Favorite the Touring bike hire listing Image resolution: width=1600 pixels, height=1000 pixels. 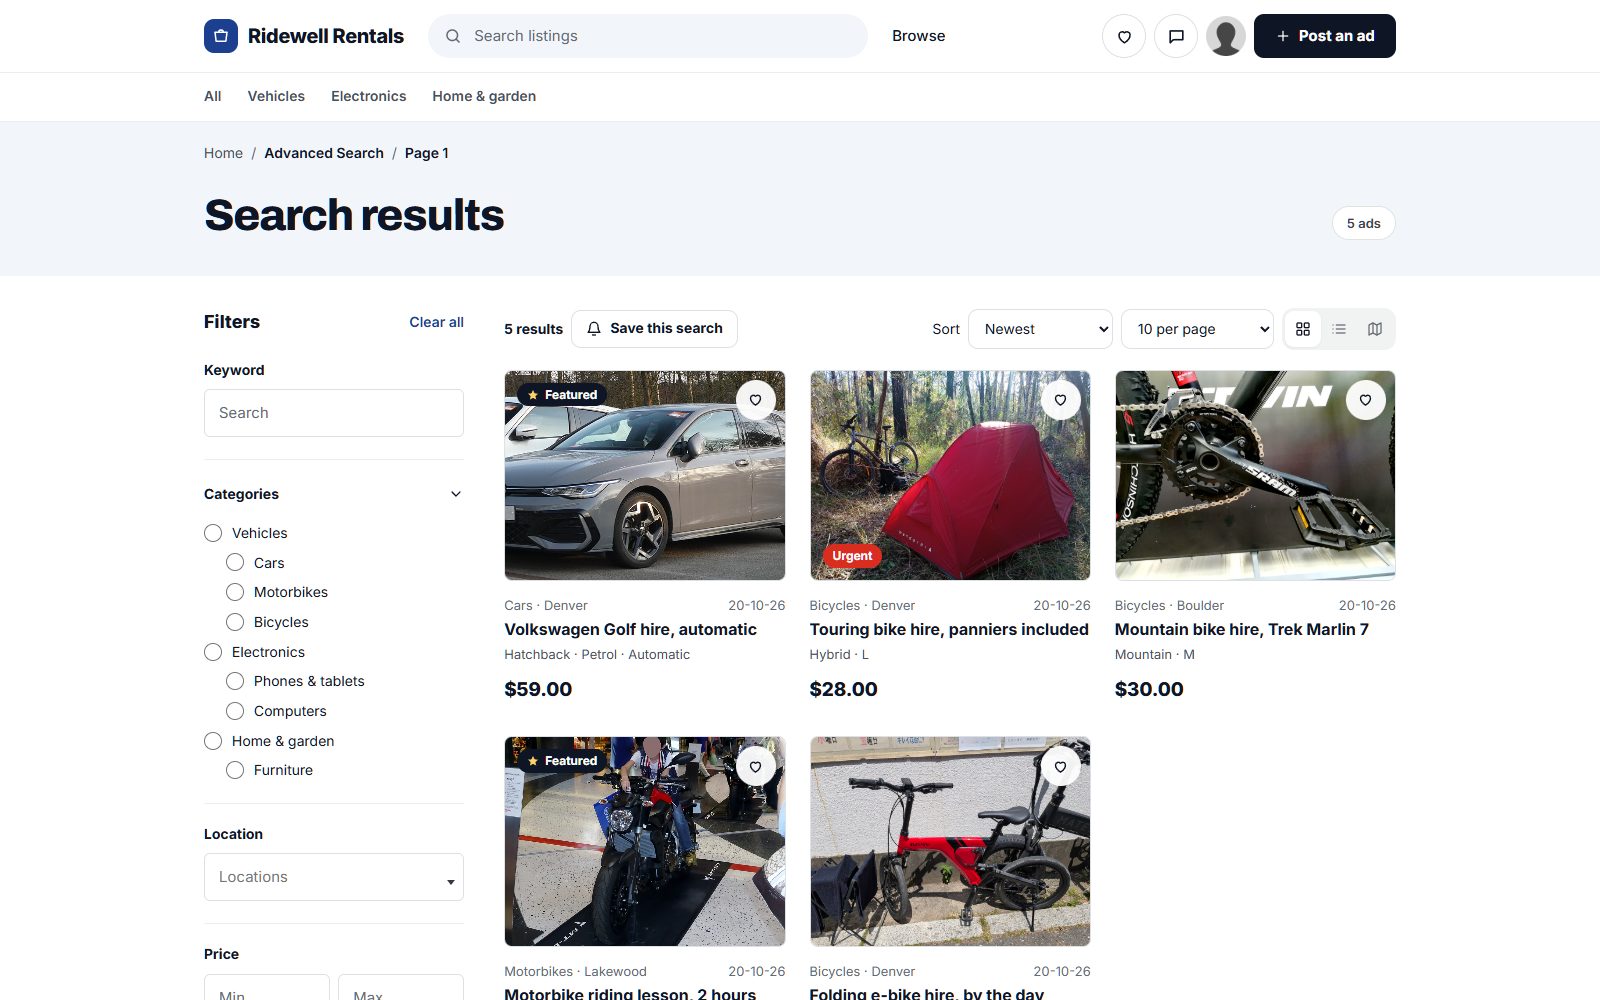pyautogui.click(x=1061, y=400)
